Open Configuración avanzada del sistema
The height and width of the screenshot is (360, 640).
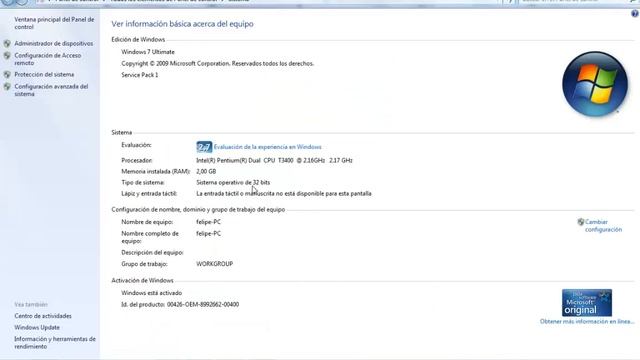point(51,90)
